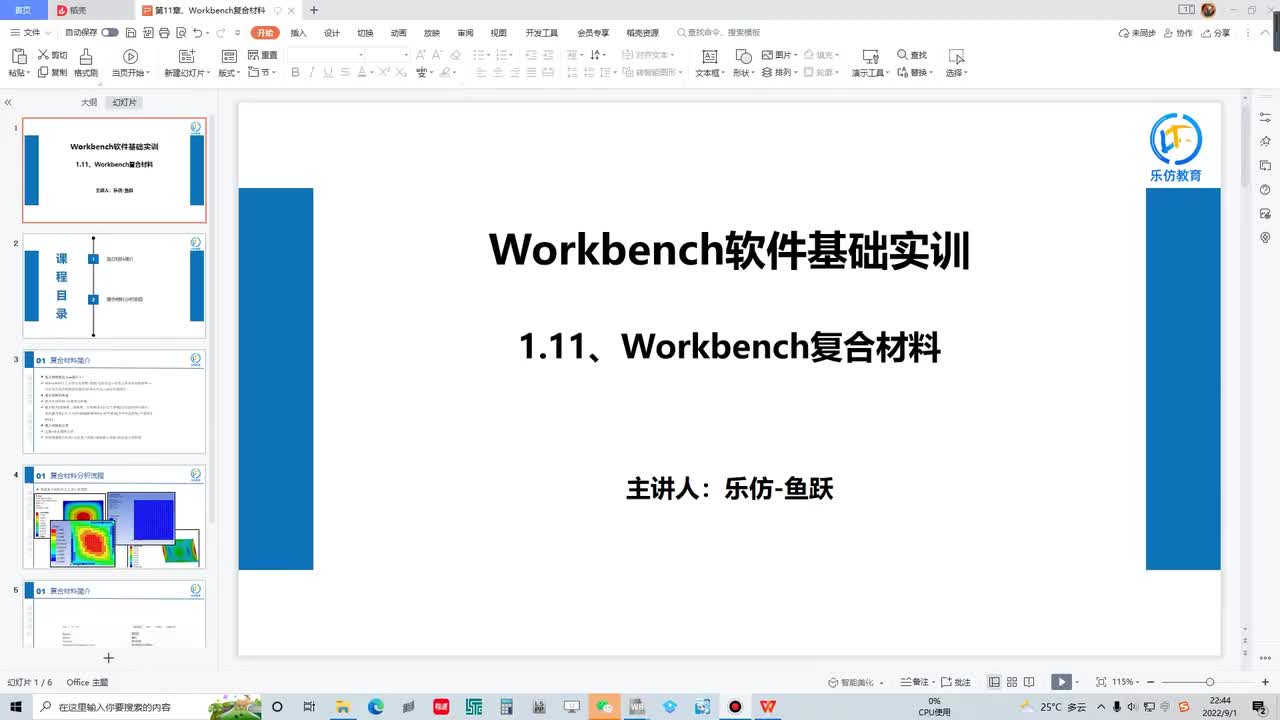Click the Fit slide to window icon
Screen dimensions: 1280x720
pos(1101,682)
